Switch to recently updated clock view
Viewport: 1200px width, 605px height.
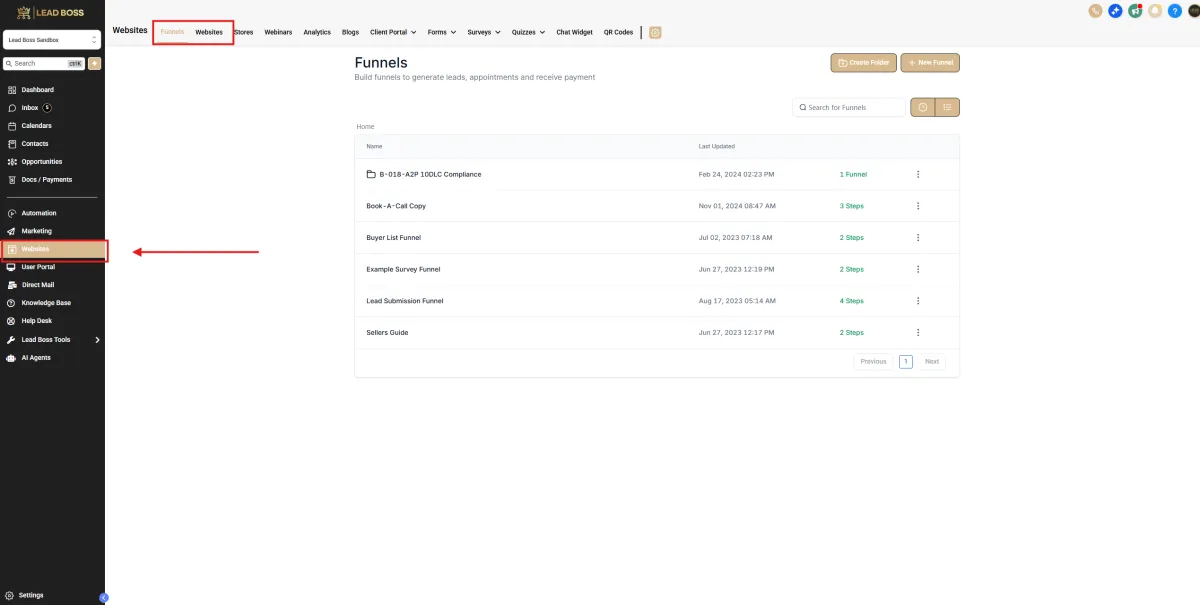922,107
